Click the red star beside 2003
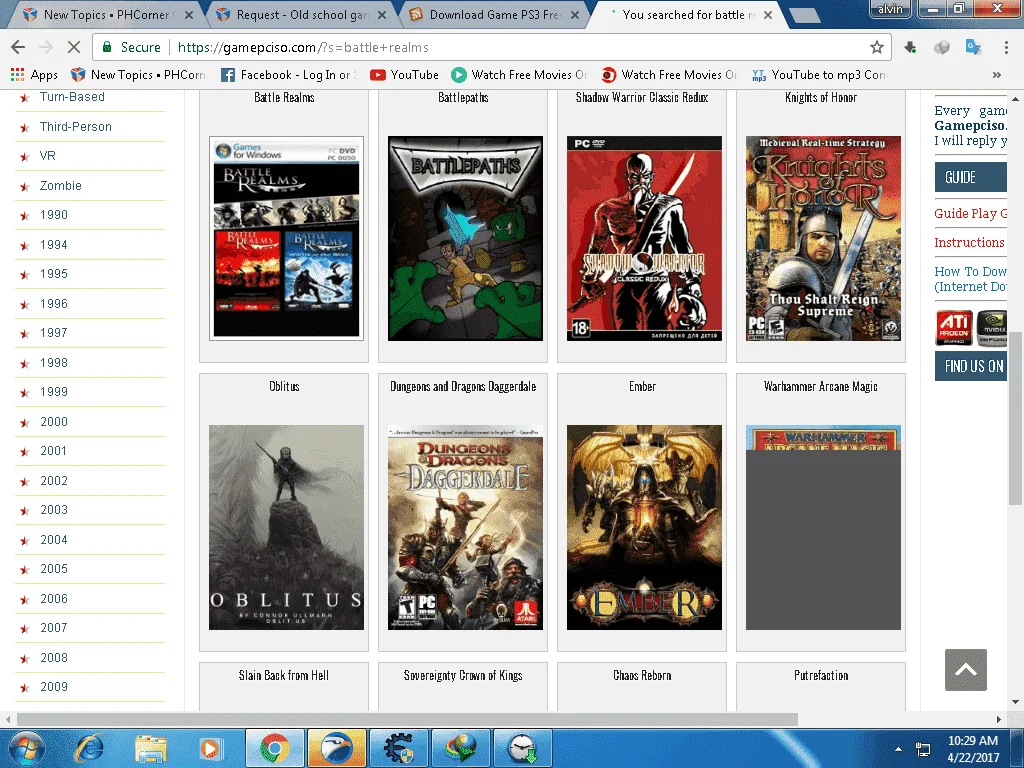 point(25,511)
